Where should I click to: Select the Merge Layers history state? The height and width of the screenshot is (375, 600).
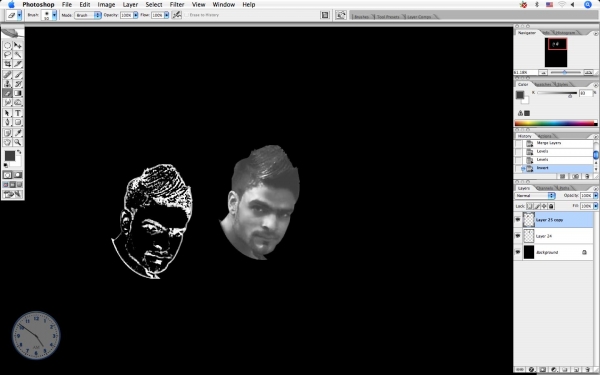[x=548, y=143]
